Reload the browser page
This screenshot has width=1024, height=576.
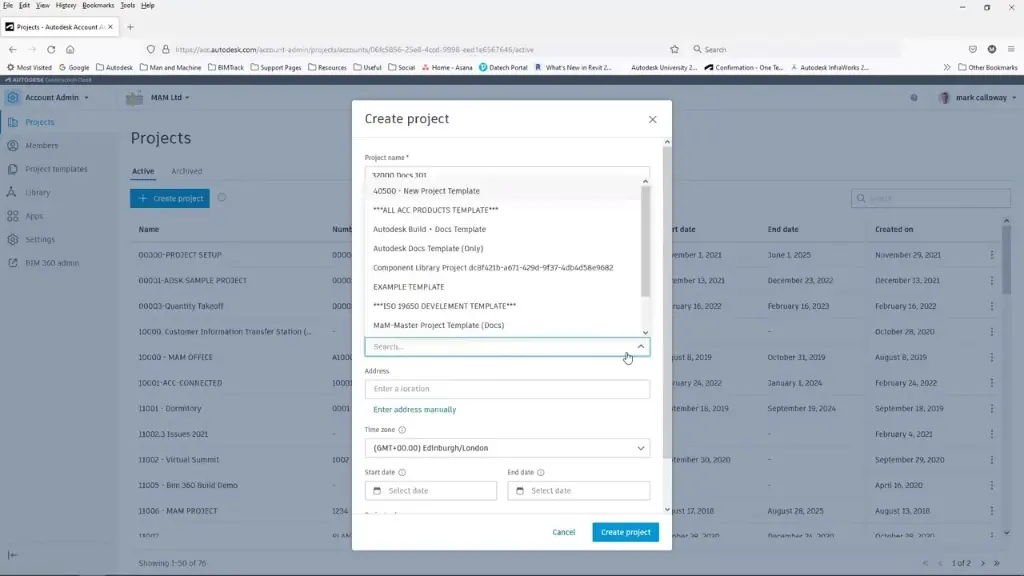coord(51,50)
